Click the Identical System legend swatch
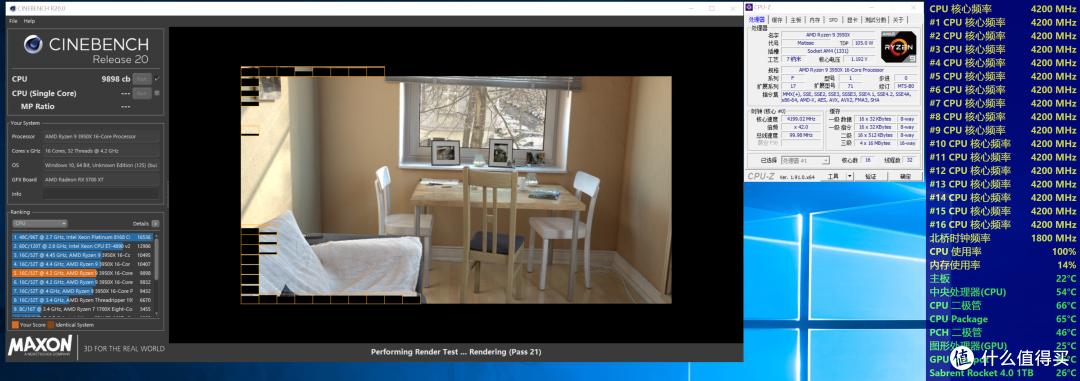The width and height of the screenshot is (1080, 381). point(51,325)
